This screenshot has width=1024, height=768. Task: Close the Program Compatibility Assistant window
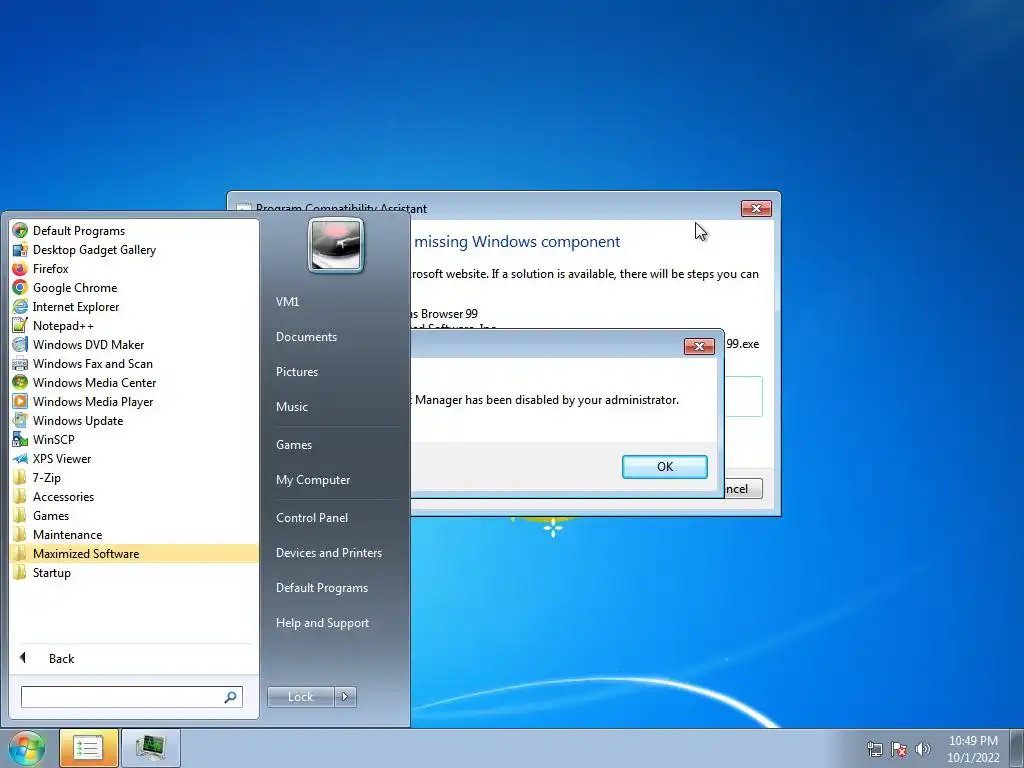pyautogui.click(x=756, y=208)
